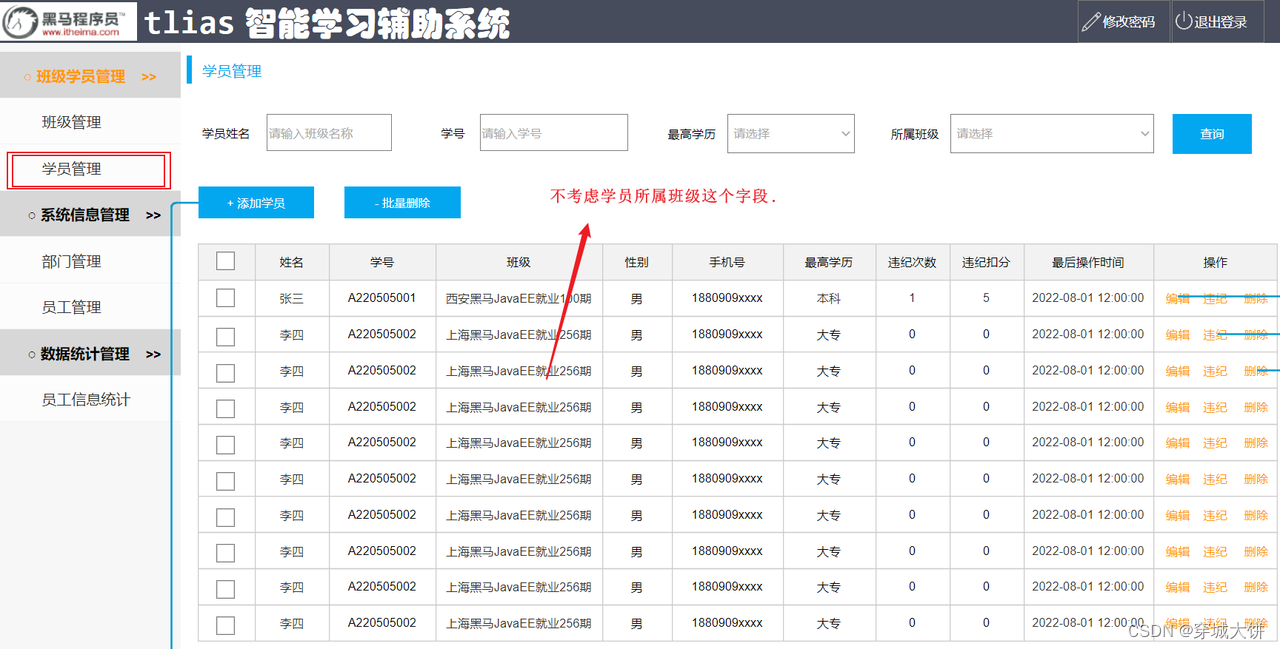Click 违纪 in the 张三 row
Viewport: 1280px width, 649px height.
[x=1215, y=298]
